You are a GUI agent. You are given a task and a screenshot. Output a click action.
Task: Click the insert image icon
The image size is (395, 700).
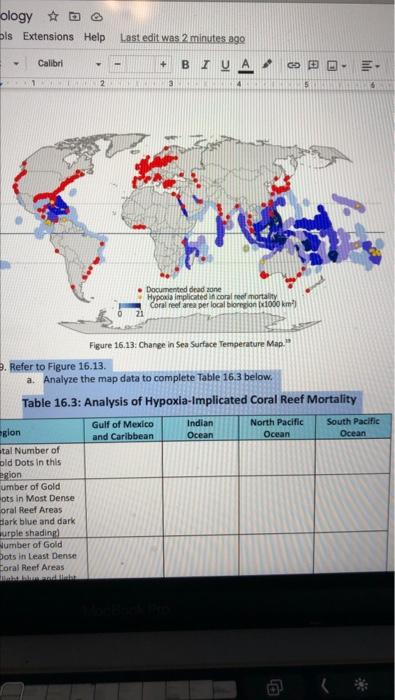pos(332,67)
